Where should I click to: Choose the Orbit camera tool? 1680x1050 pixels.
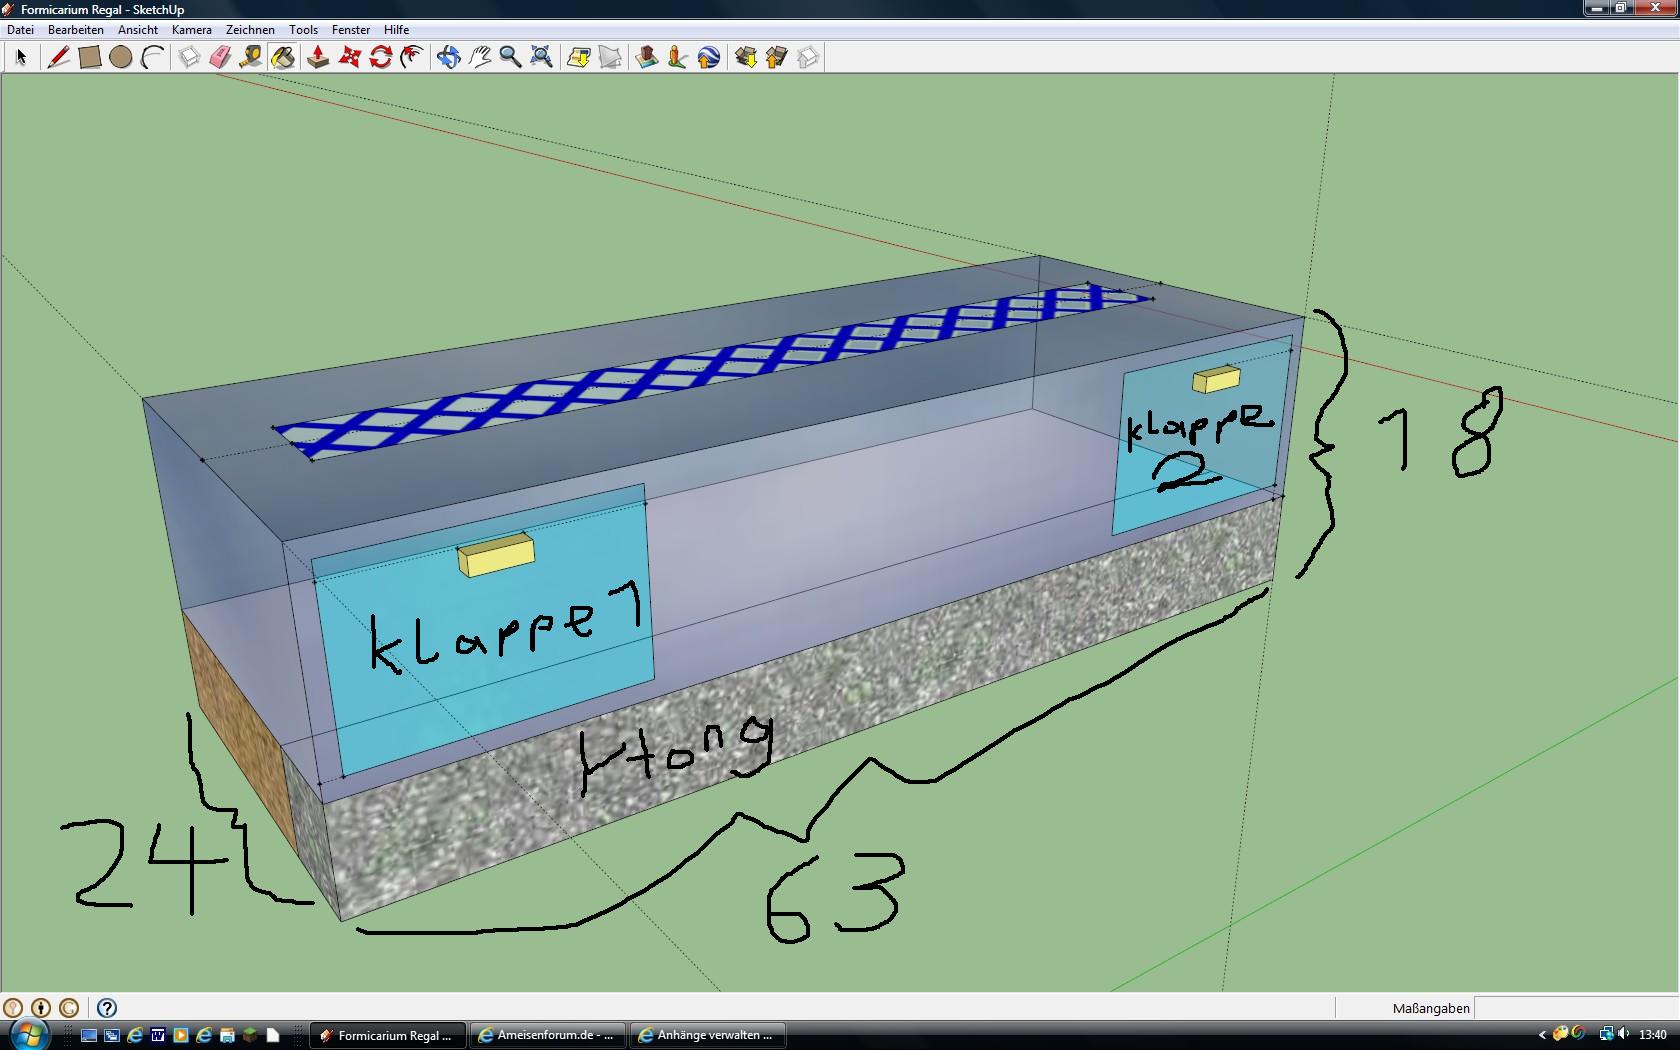448,57
